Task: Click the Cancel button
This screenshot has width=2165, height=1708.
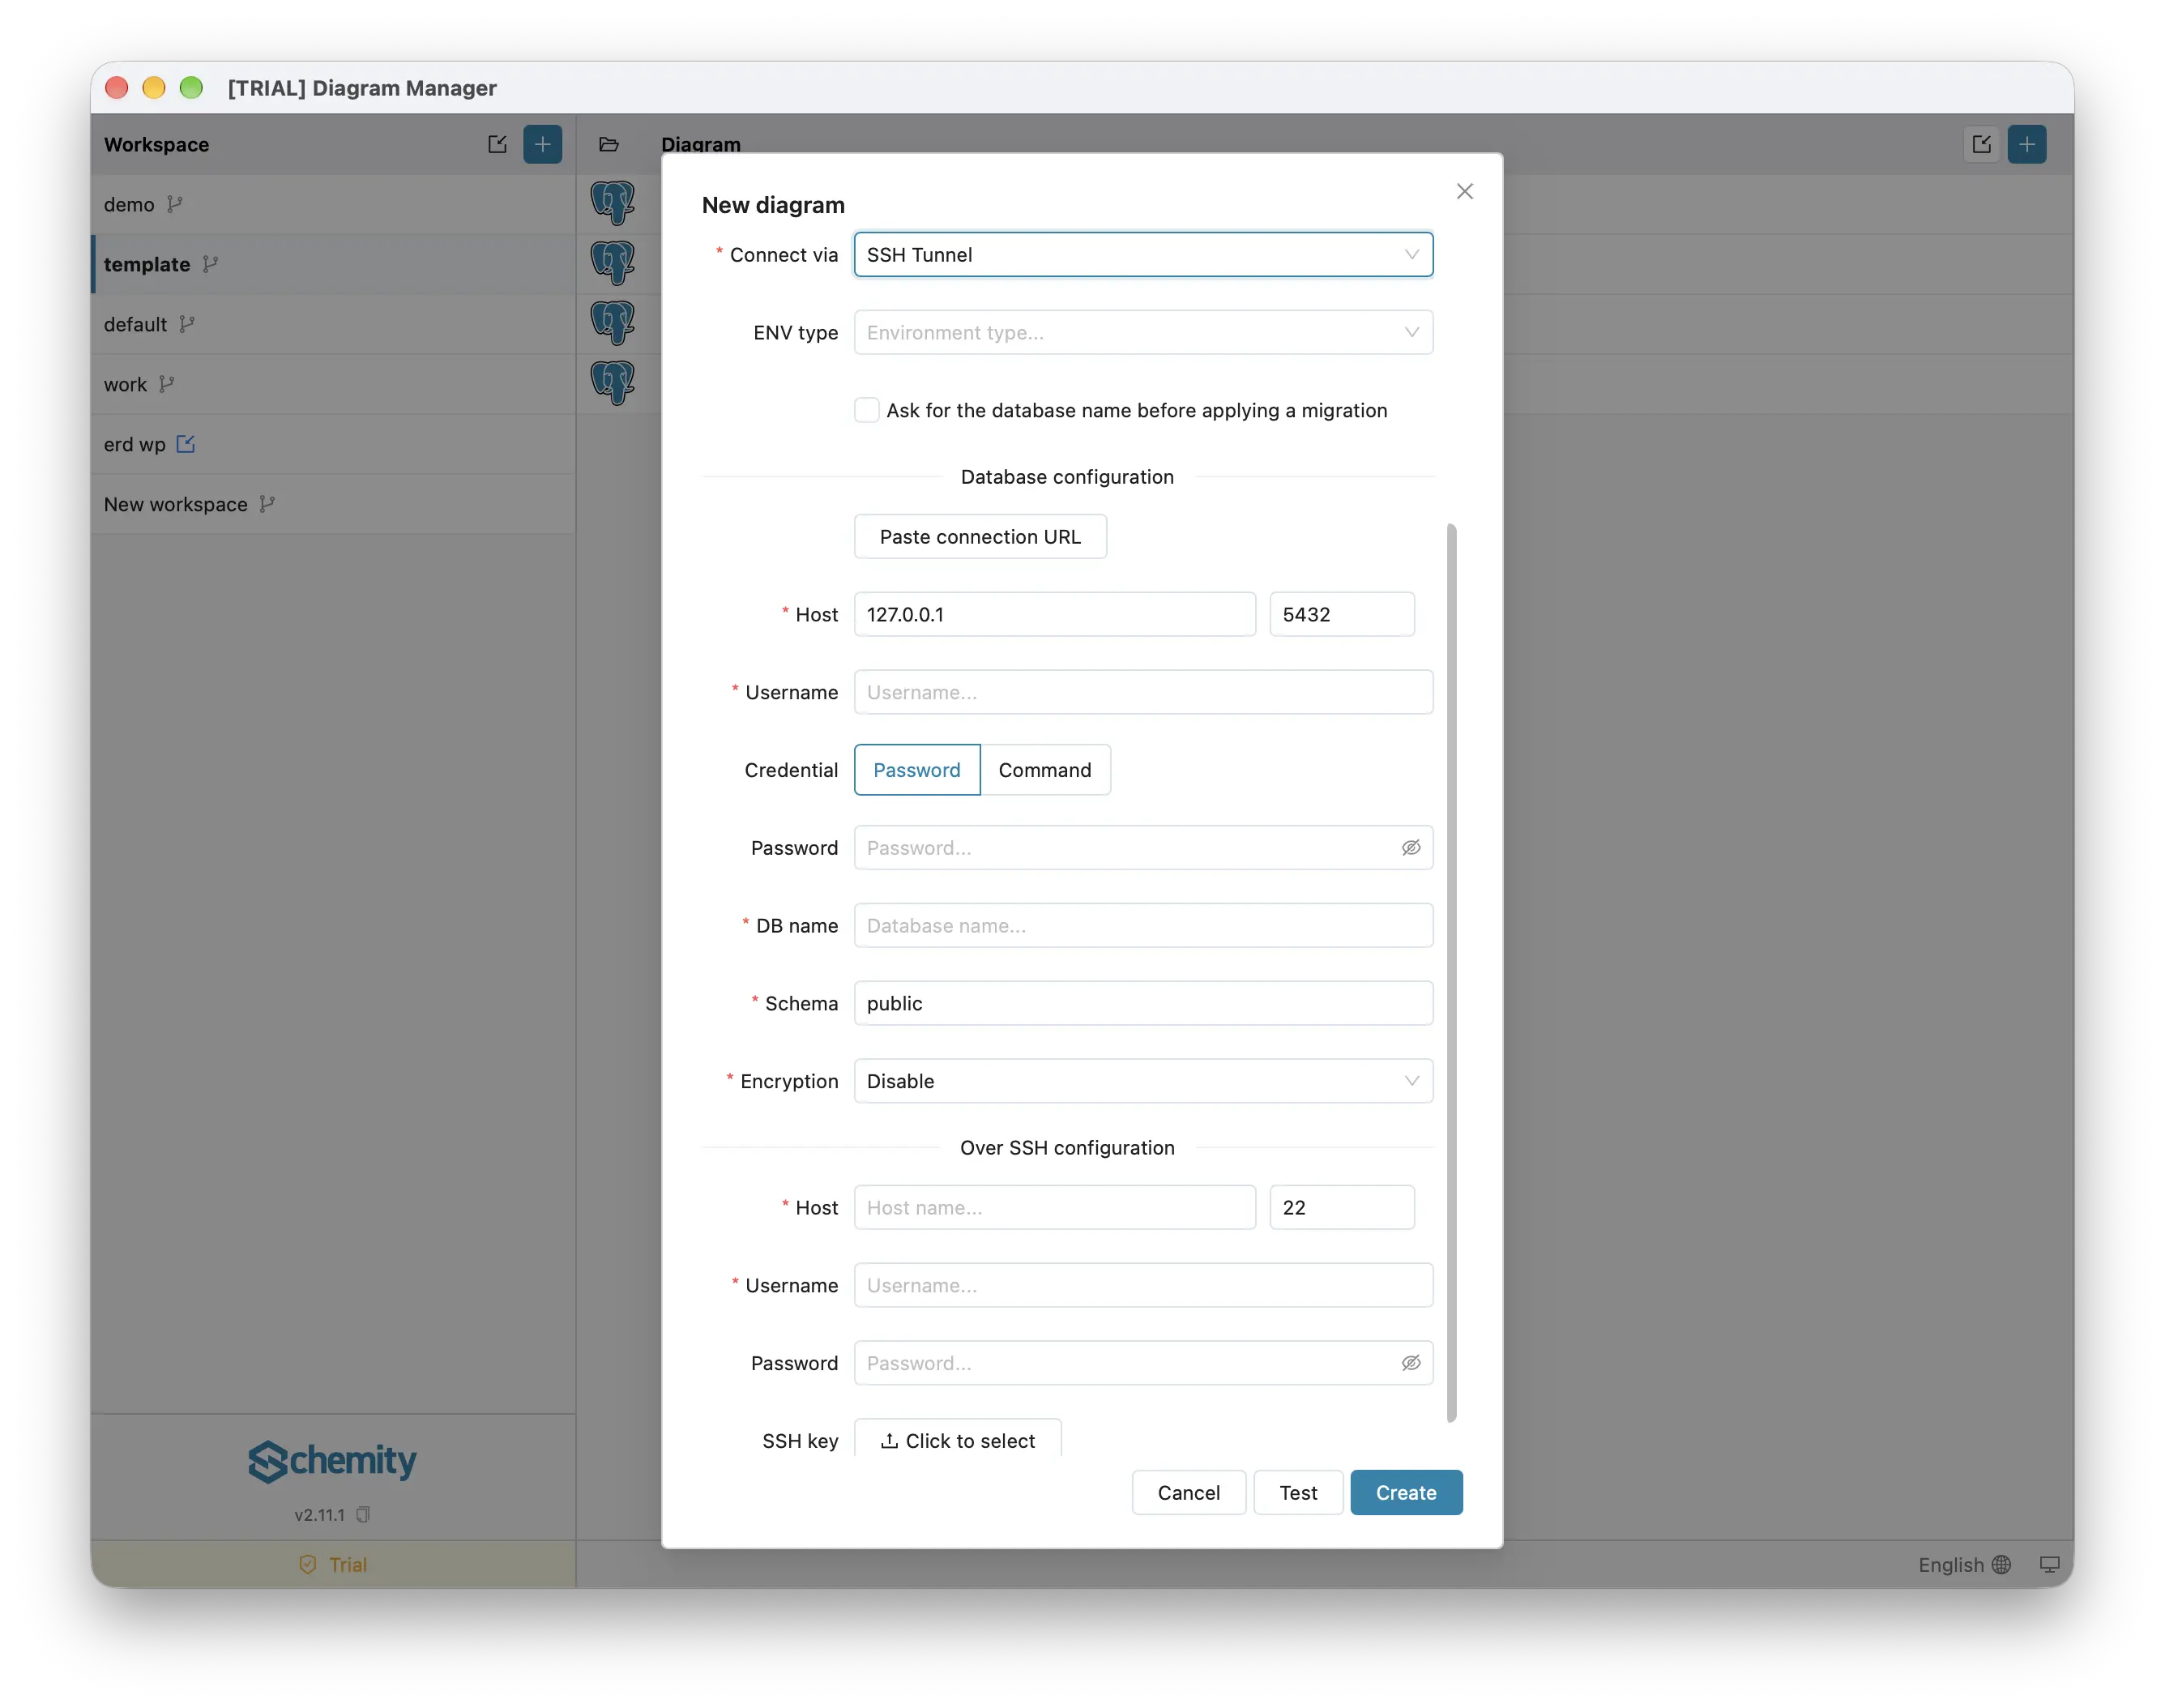Action: (x=1188, y=1492)
